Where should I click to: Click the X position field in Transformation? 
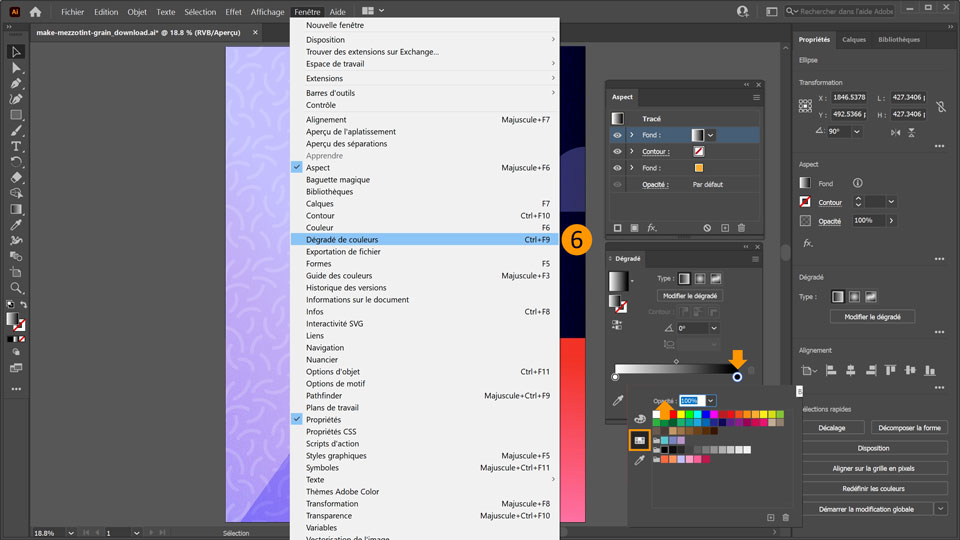pos(849,97)
